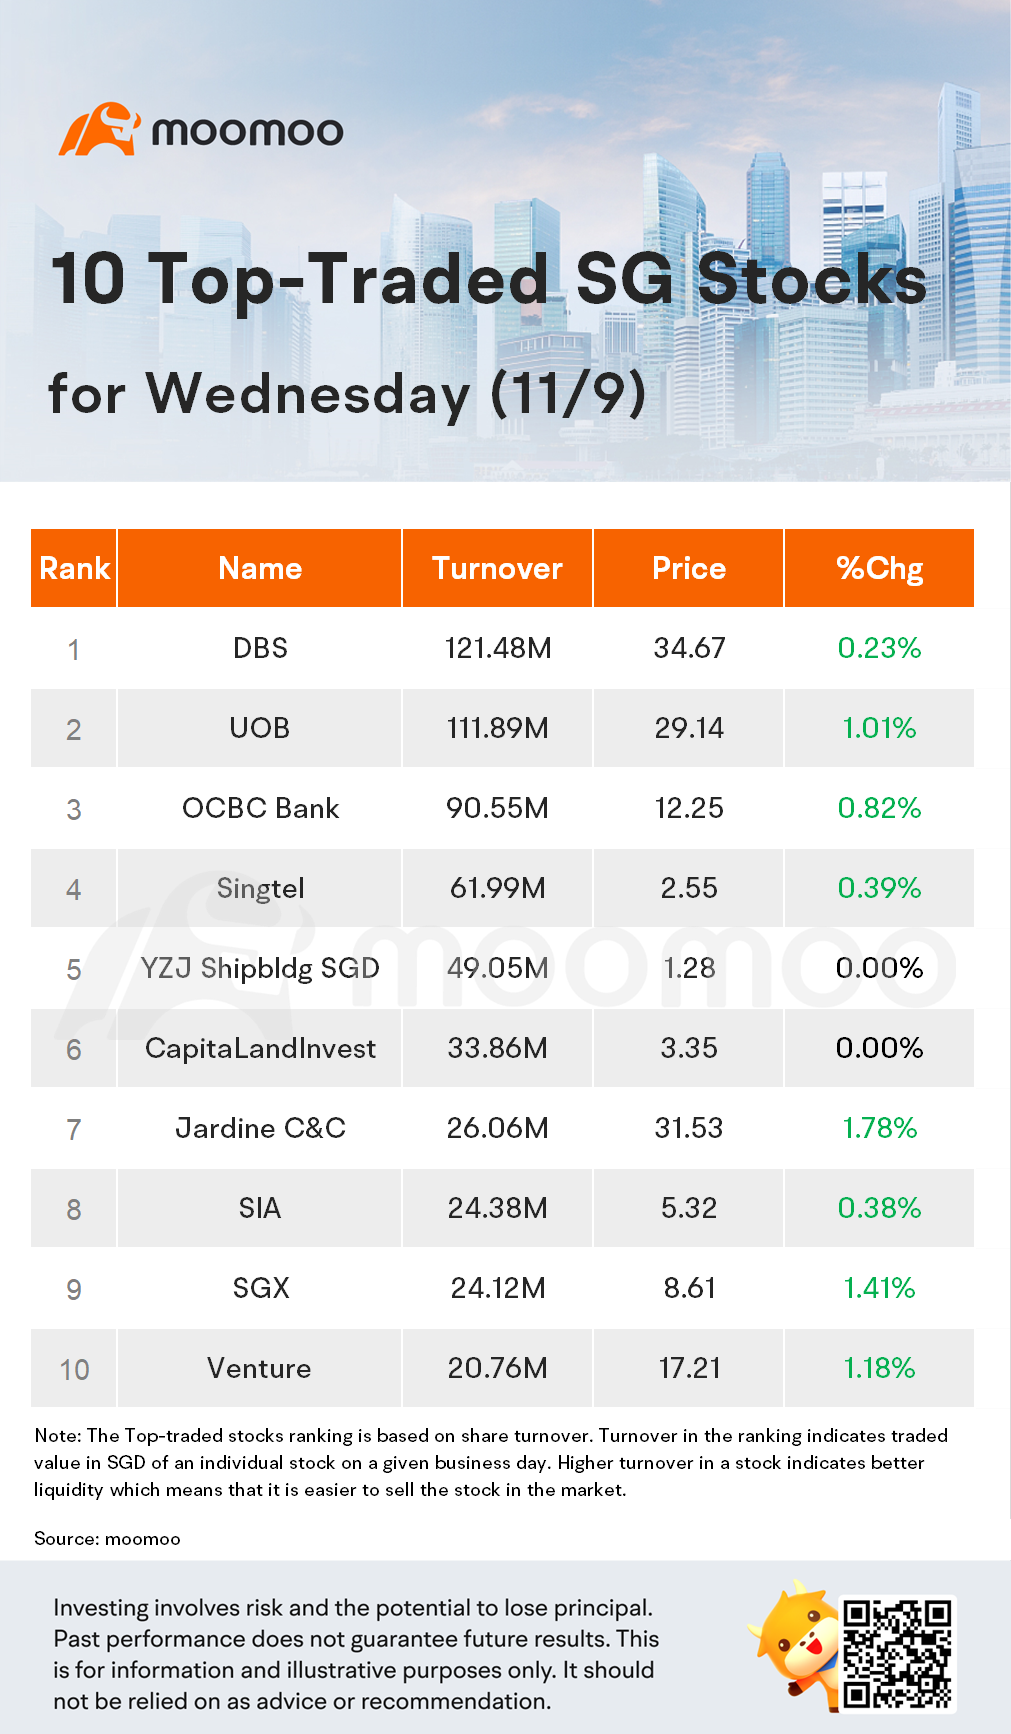1011x1734 pixels.
Task: Click the Venture stock name
Action: [260, 1368]
